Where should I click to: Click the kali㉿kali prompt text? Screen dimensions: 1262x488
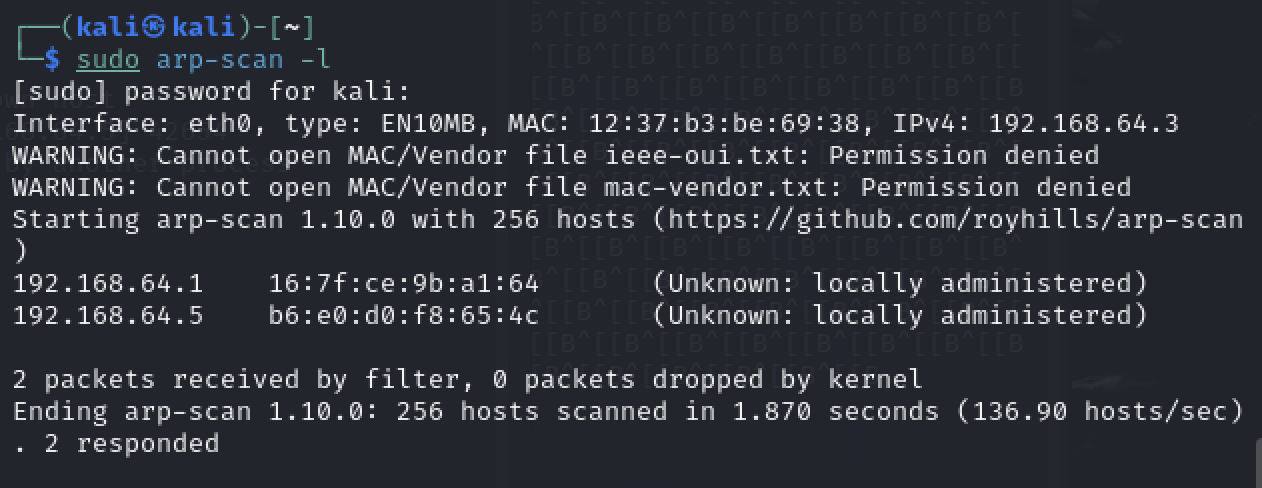[171, 26]
